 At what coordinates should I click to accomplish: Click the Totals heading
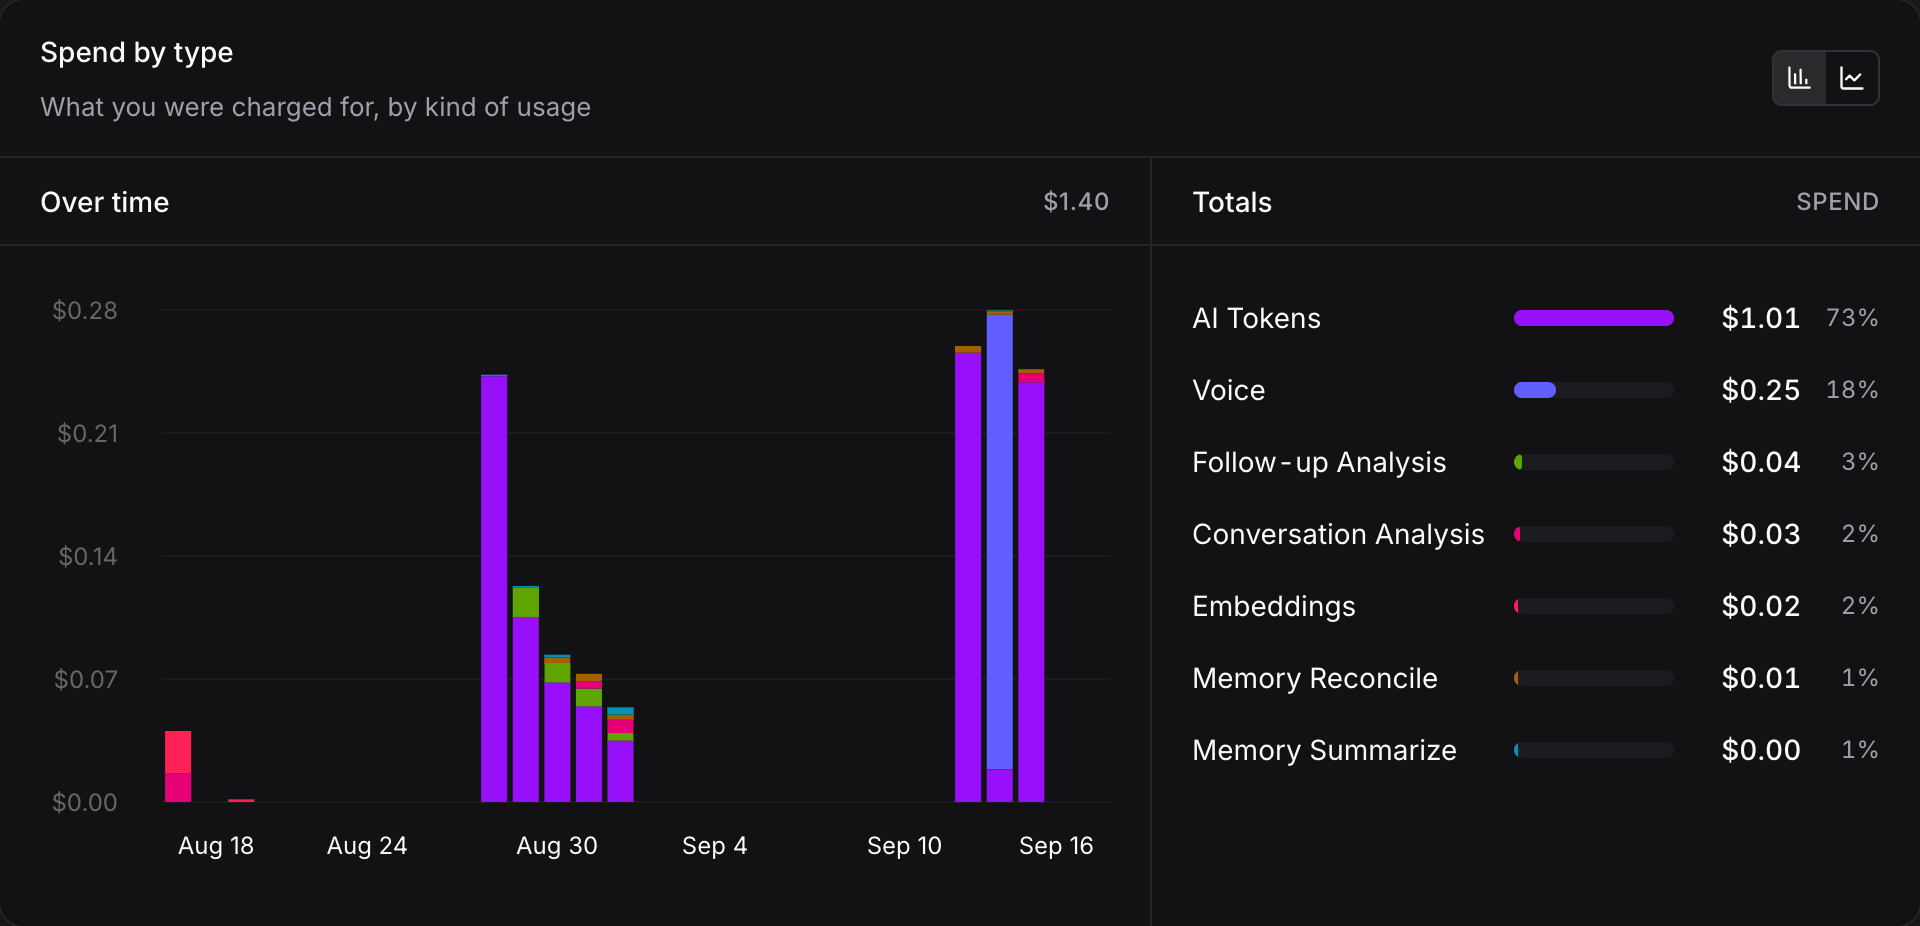[x=1232, y=202]
